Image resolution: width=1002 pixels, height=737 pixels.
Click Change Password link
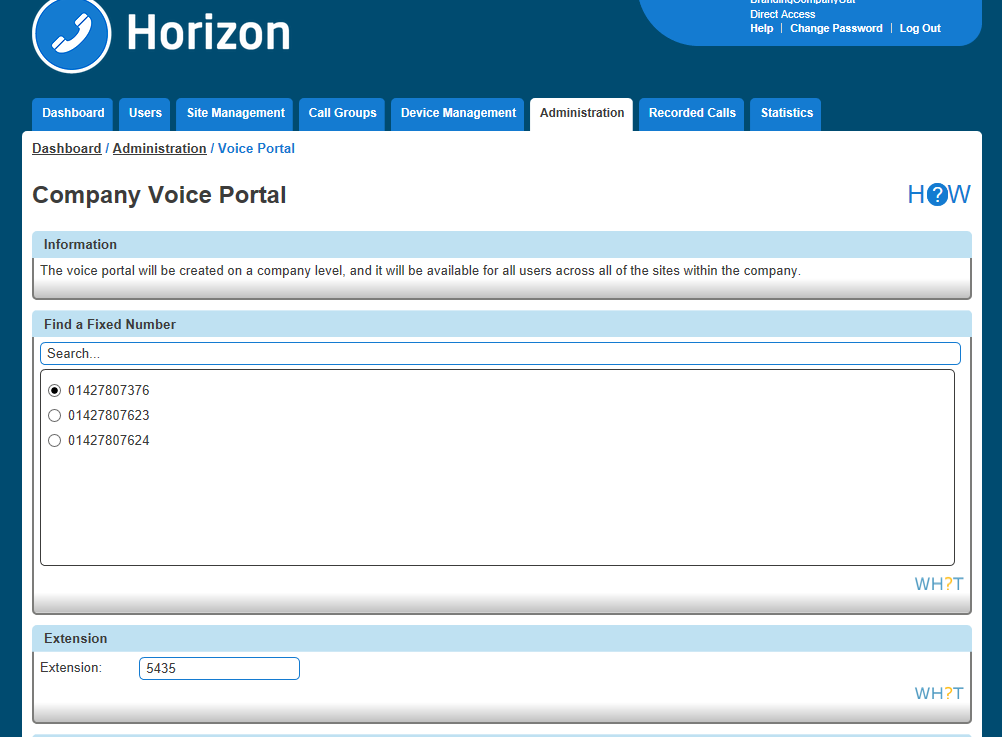pos(836,28)
